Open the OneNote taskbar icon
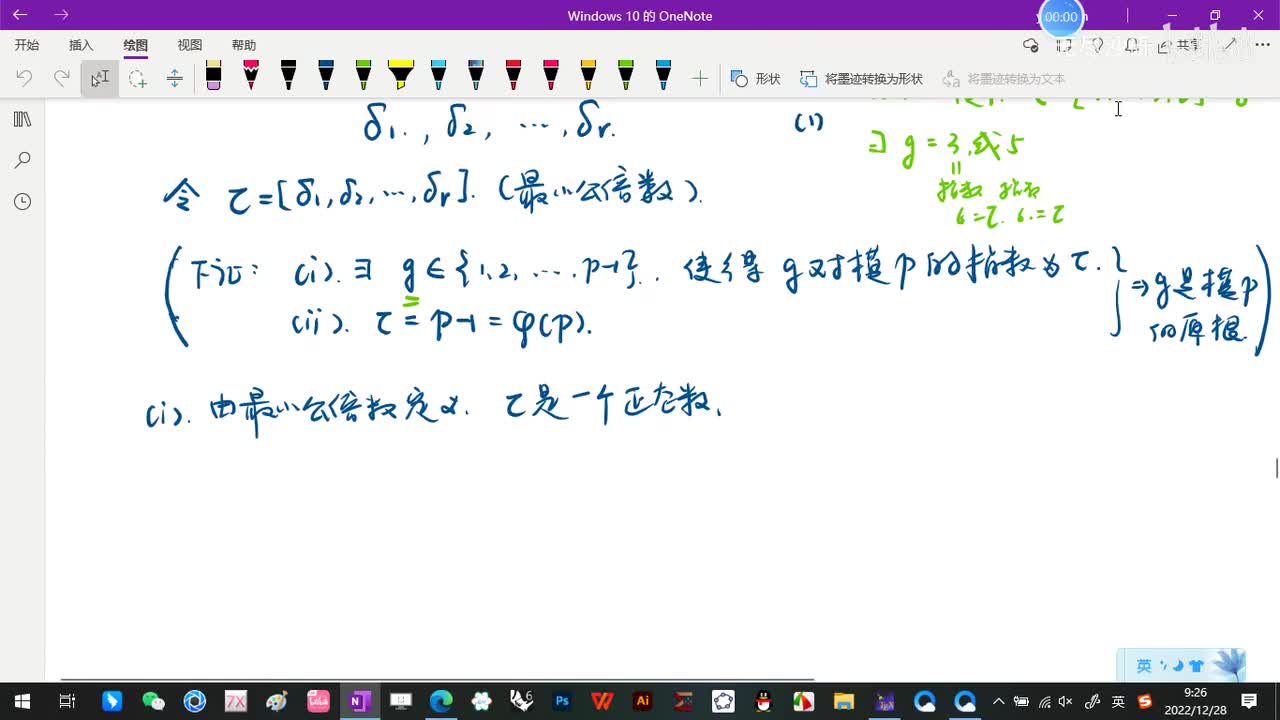Screen dimensions: 1280x720 [x=358, y=701]
